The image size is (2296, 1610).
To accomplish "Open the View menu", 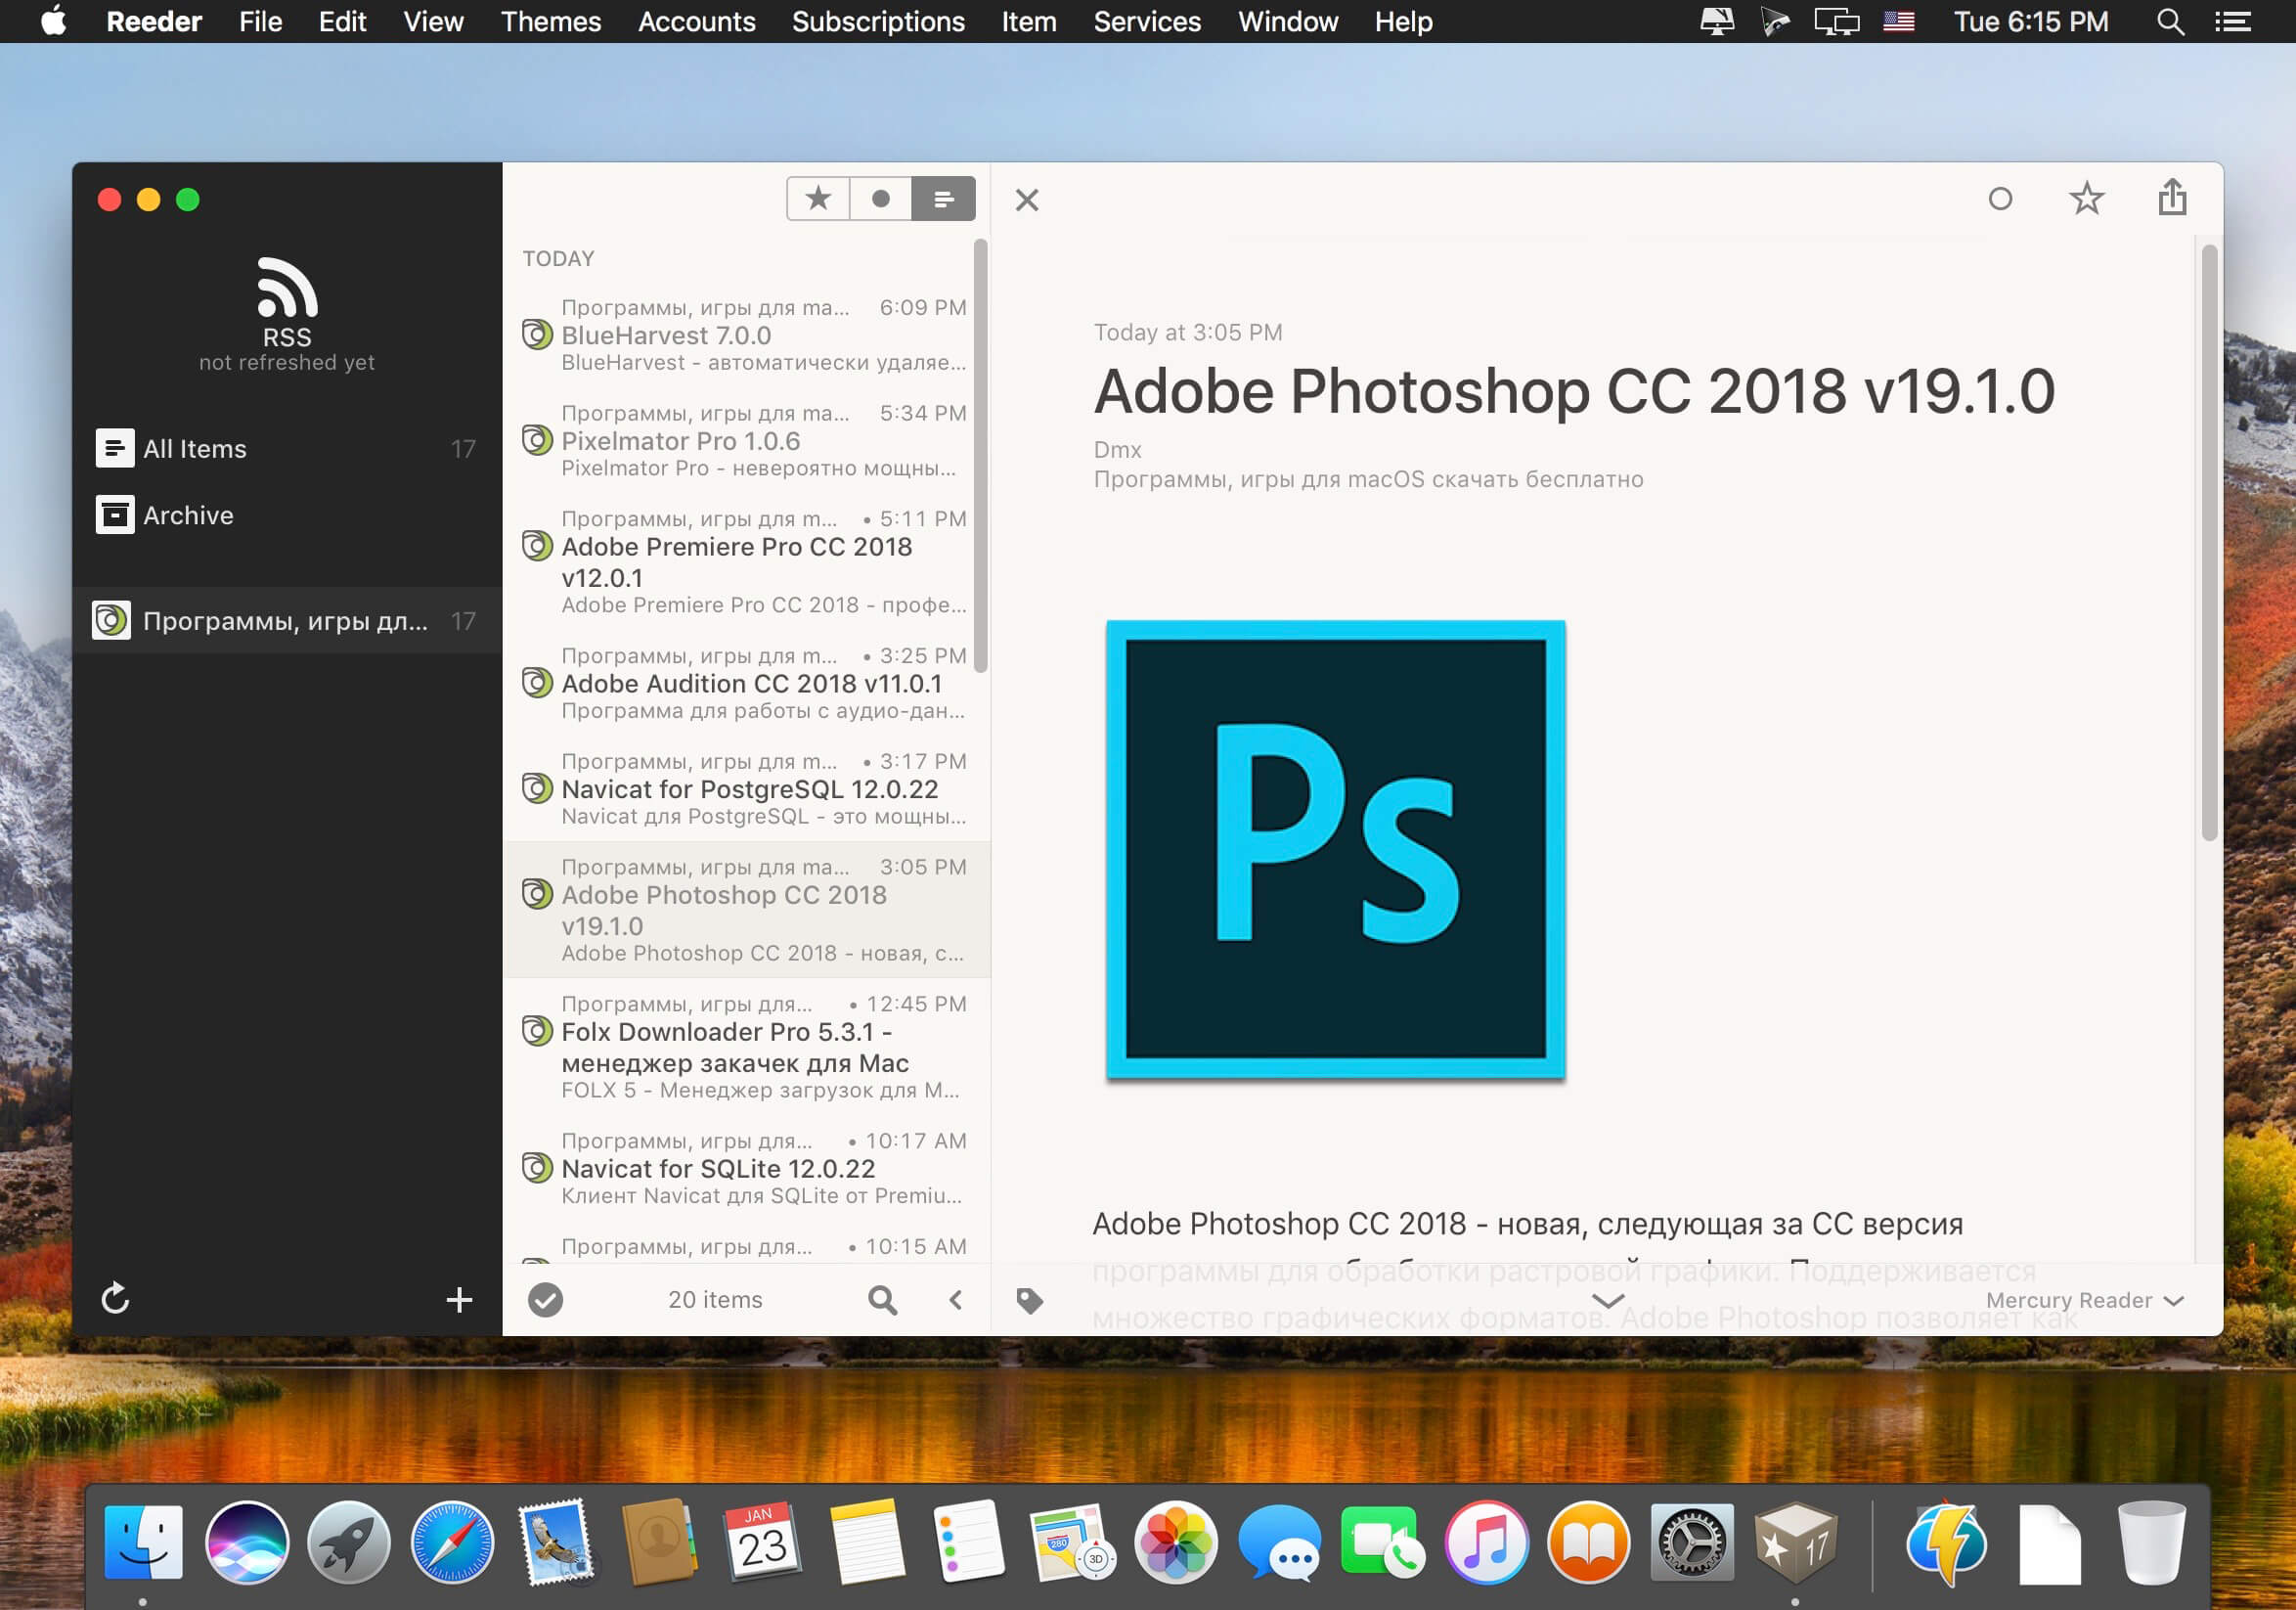I will pos(433,21).
